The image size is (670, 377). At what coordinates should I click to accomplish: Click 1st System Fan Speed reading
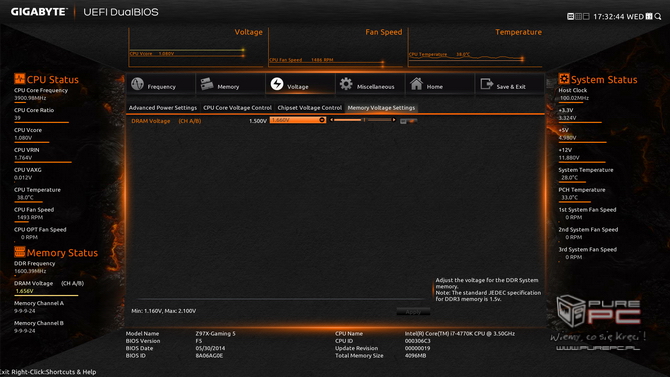587,213
